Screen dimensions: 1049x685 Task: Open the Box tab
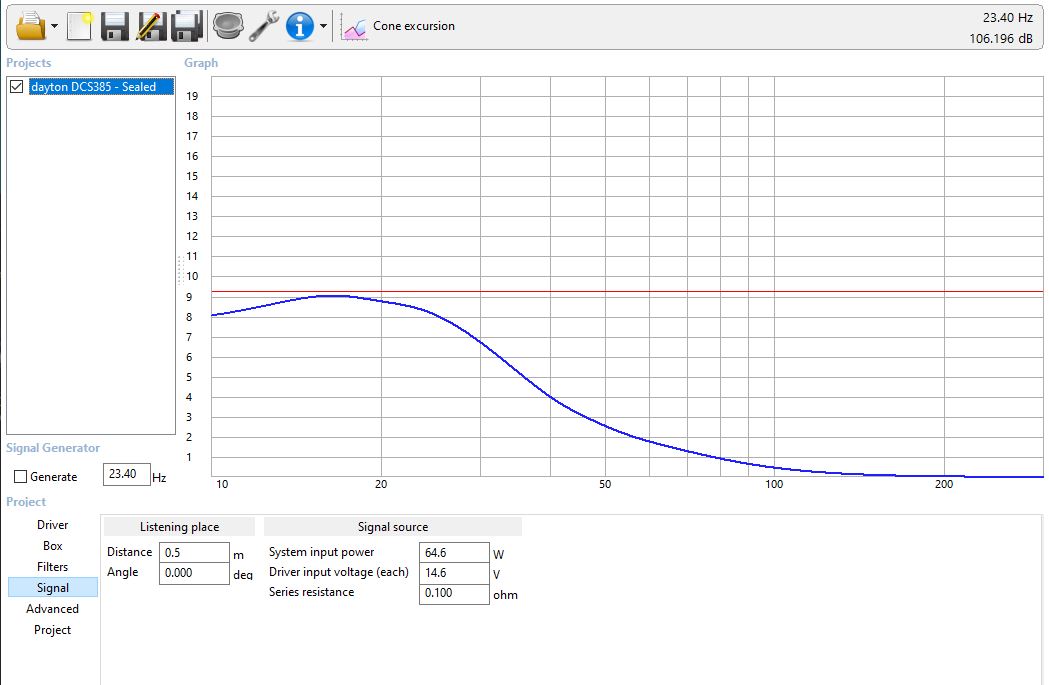click(x=52, y=546)
